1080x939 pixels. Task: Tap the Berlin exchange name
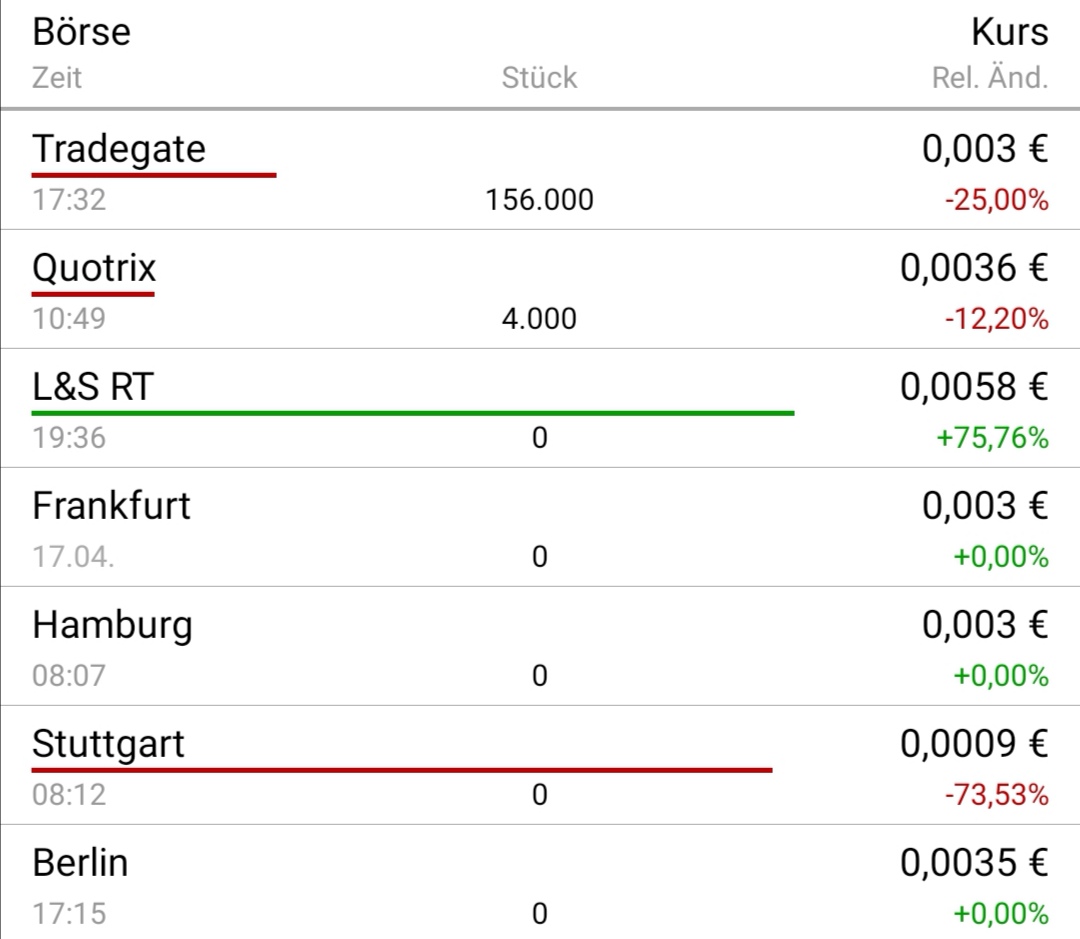pos(80,863)
